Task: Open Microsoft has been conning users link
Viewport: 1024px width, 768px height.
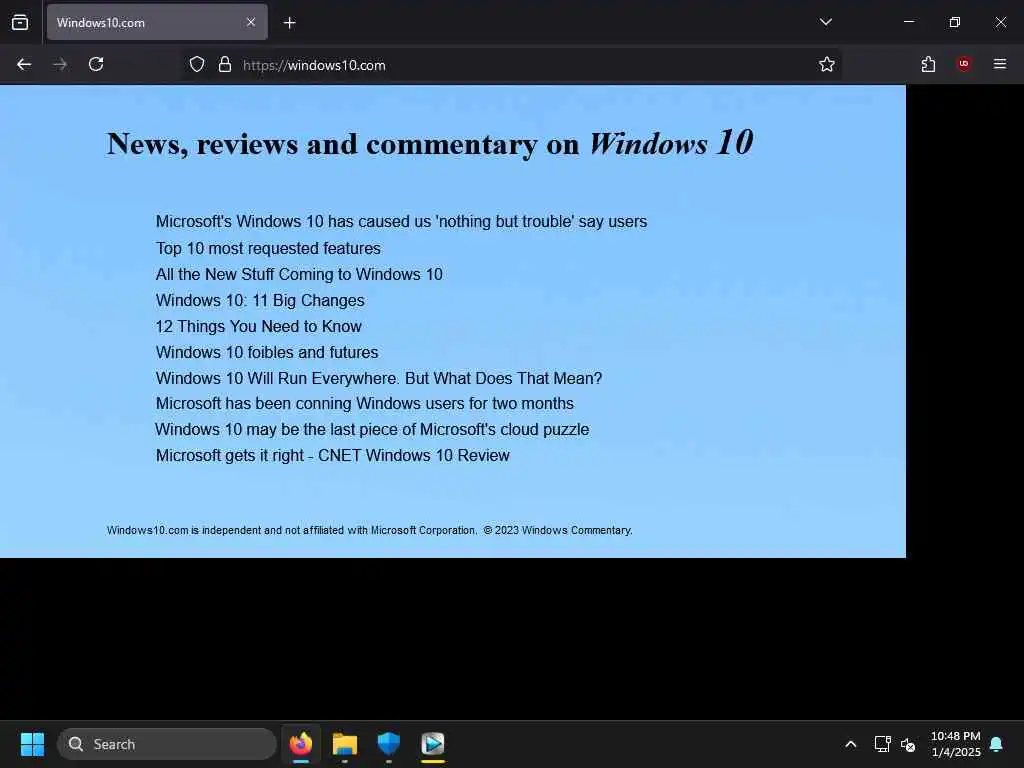Action: pyautogui.click(x=364, y=404)
